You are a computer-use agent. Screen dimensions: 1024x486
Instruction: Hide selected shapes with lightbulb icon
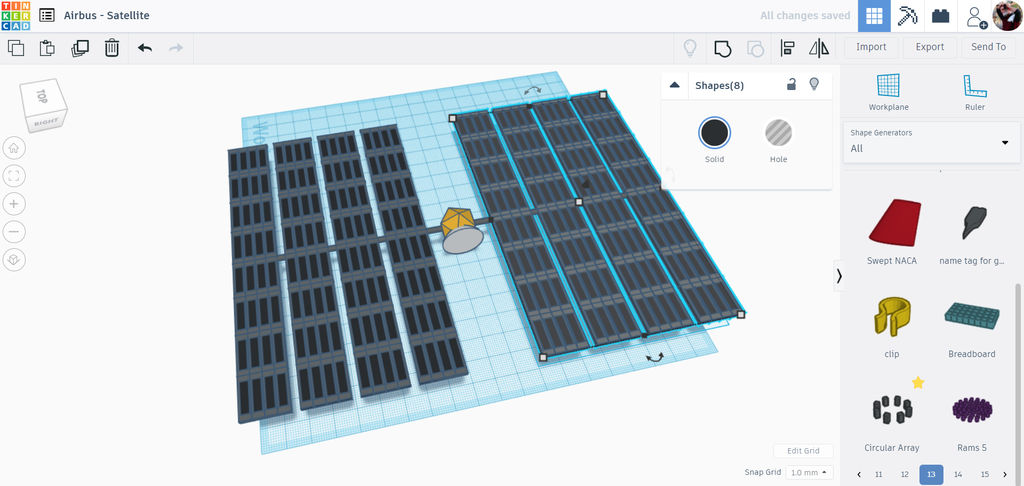(x=814, y=84)
